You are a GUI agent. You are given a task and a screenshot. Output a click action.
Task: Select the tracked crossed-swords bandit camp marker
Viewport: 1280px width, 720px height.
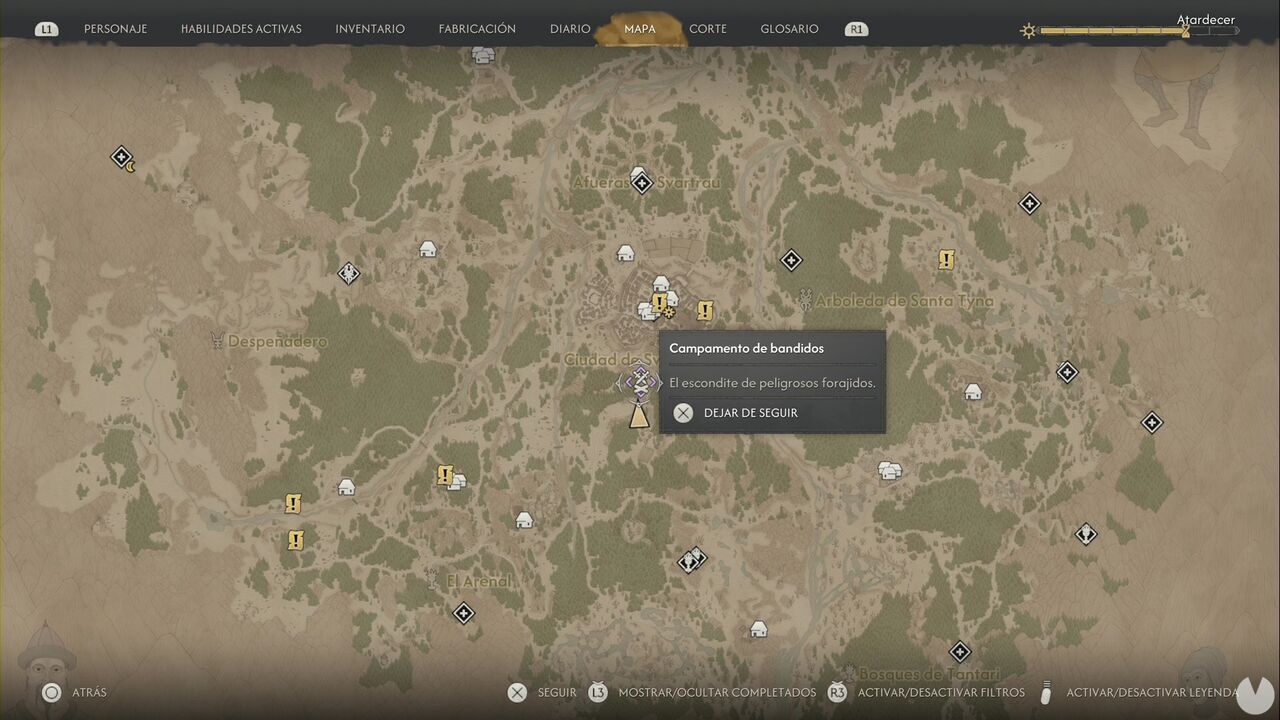(x=640, y=381)
